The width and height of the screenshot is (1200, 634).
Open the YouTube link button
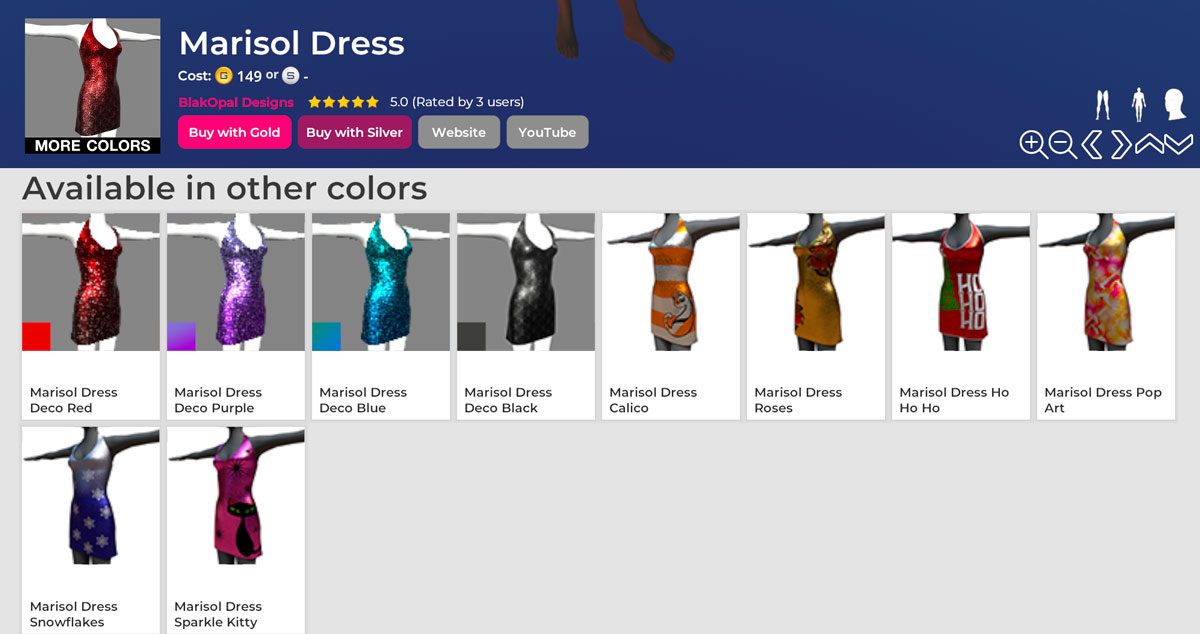pyautogui.click(x=547, y=132)
